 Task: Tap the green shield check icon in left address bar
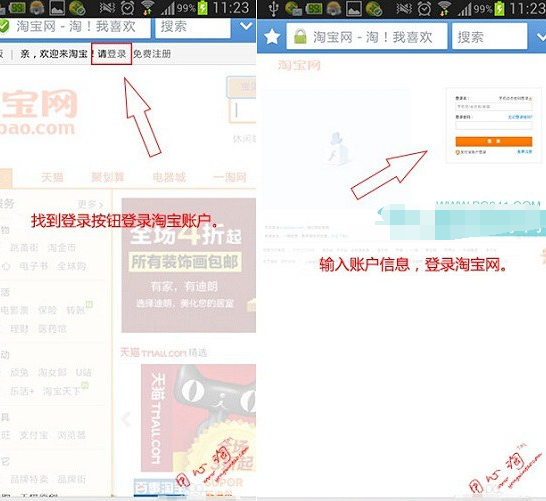pos(4,26)
